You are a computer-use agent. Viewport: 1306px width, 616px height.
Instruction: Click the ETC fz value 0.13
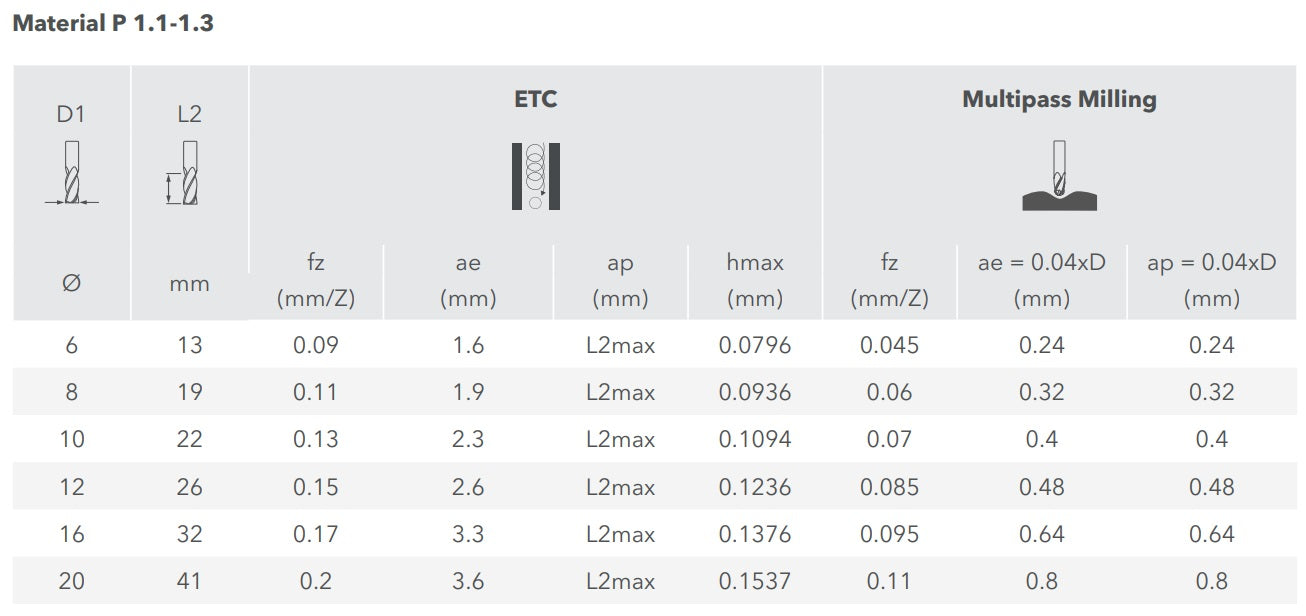pos(316,439)
